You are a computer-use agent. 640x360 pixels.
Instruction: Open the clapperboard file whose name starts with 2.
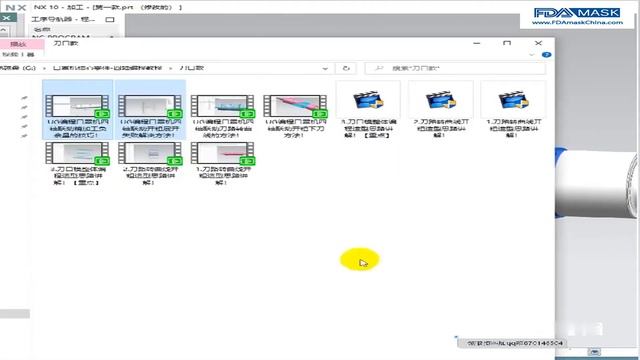click(441, 100)
